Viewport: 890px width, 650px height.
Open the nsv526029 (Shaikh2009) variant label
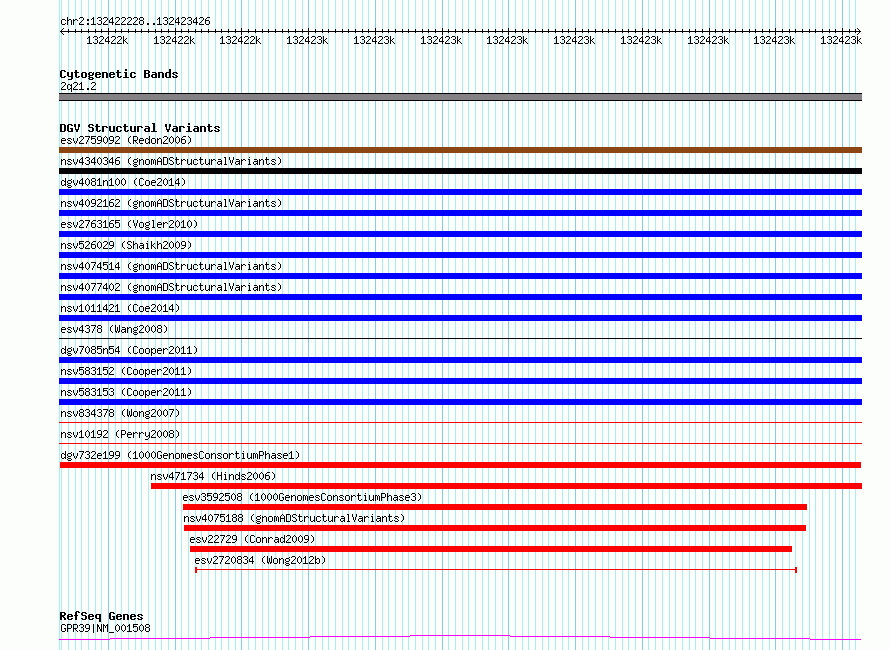pyautogui.click(x=126, y=245)
